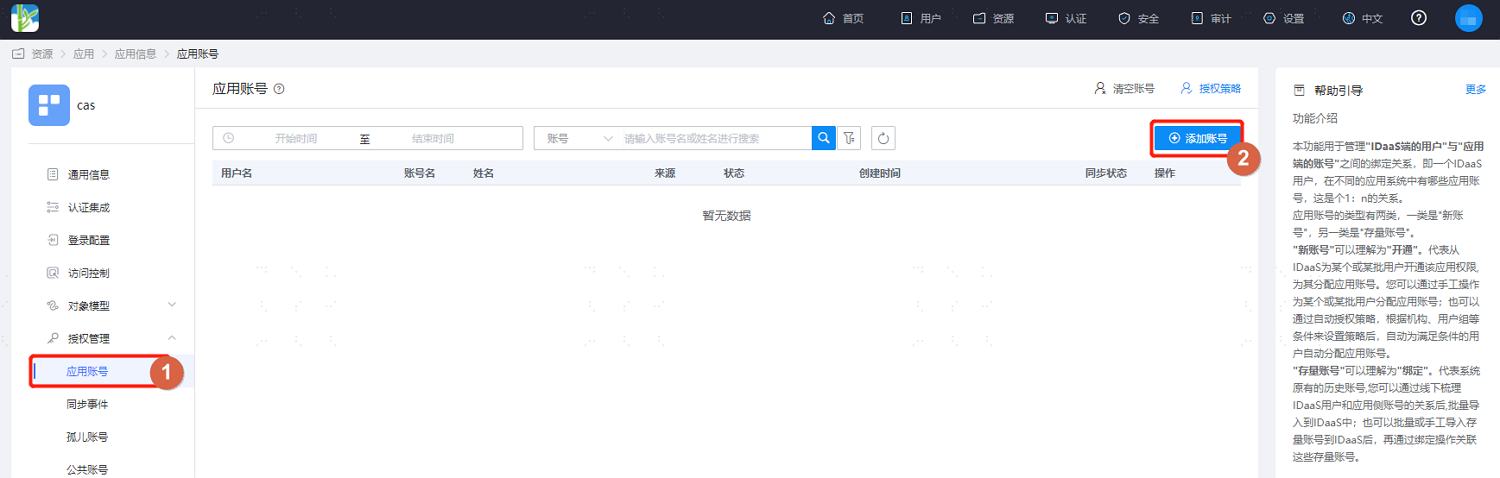This screenshot has width=1500, height=478.
Task: Refresh the account list with reload icon
Action: coord(882,138)
